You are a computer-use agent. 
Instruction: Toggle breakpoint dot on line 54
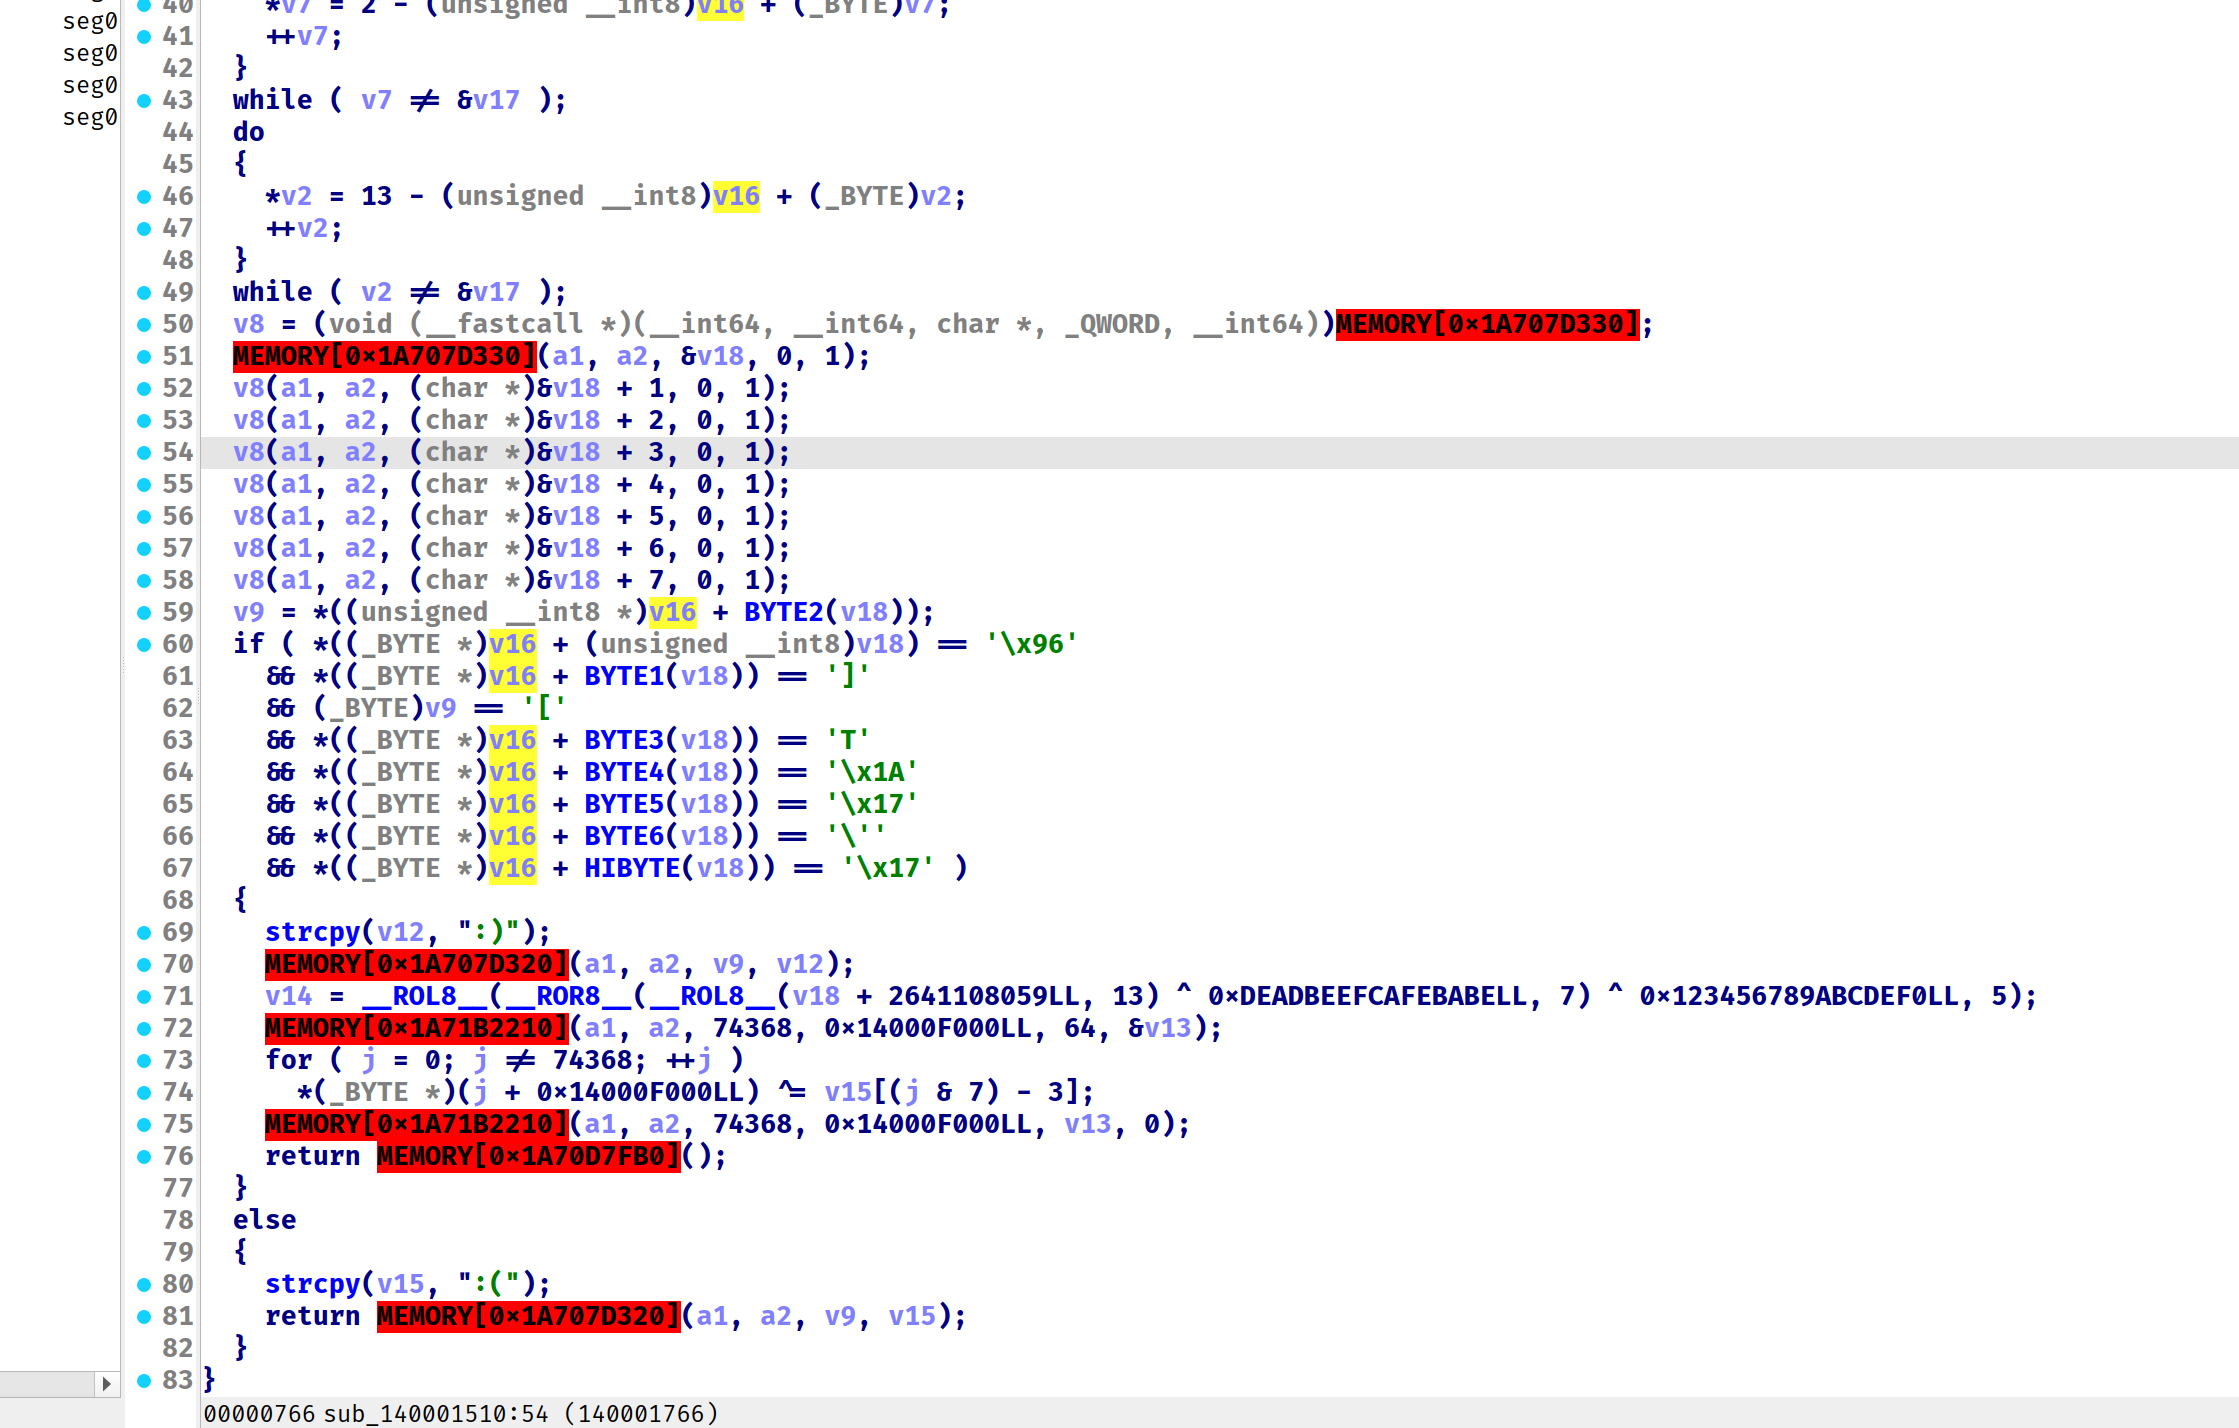click(x=144, y=452)
